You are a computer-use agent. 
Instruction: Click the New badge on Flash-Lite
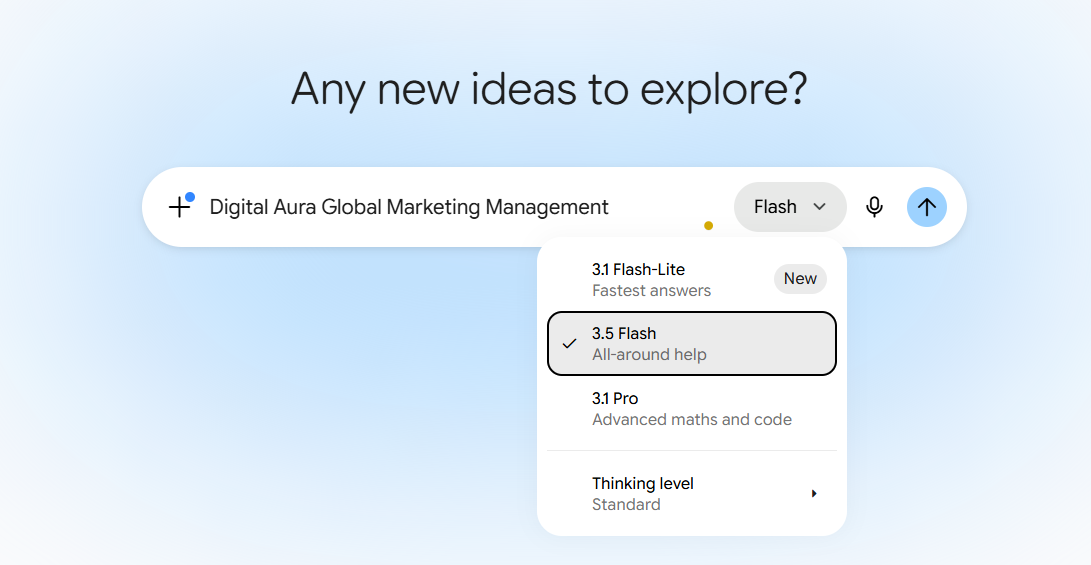tap(800, 279)
